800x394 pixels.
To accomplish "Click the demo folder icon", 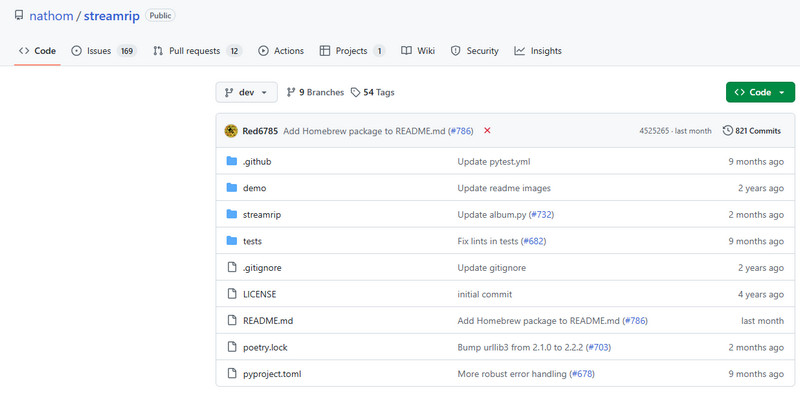I will pyautogui.click(x=232, y=188).
